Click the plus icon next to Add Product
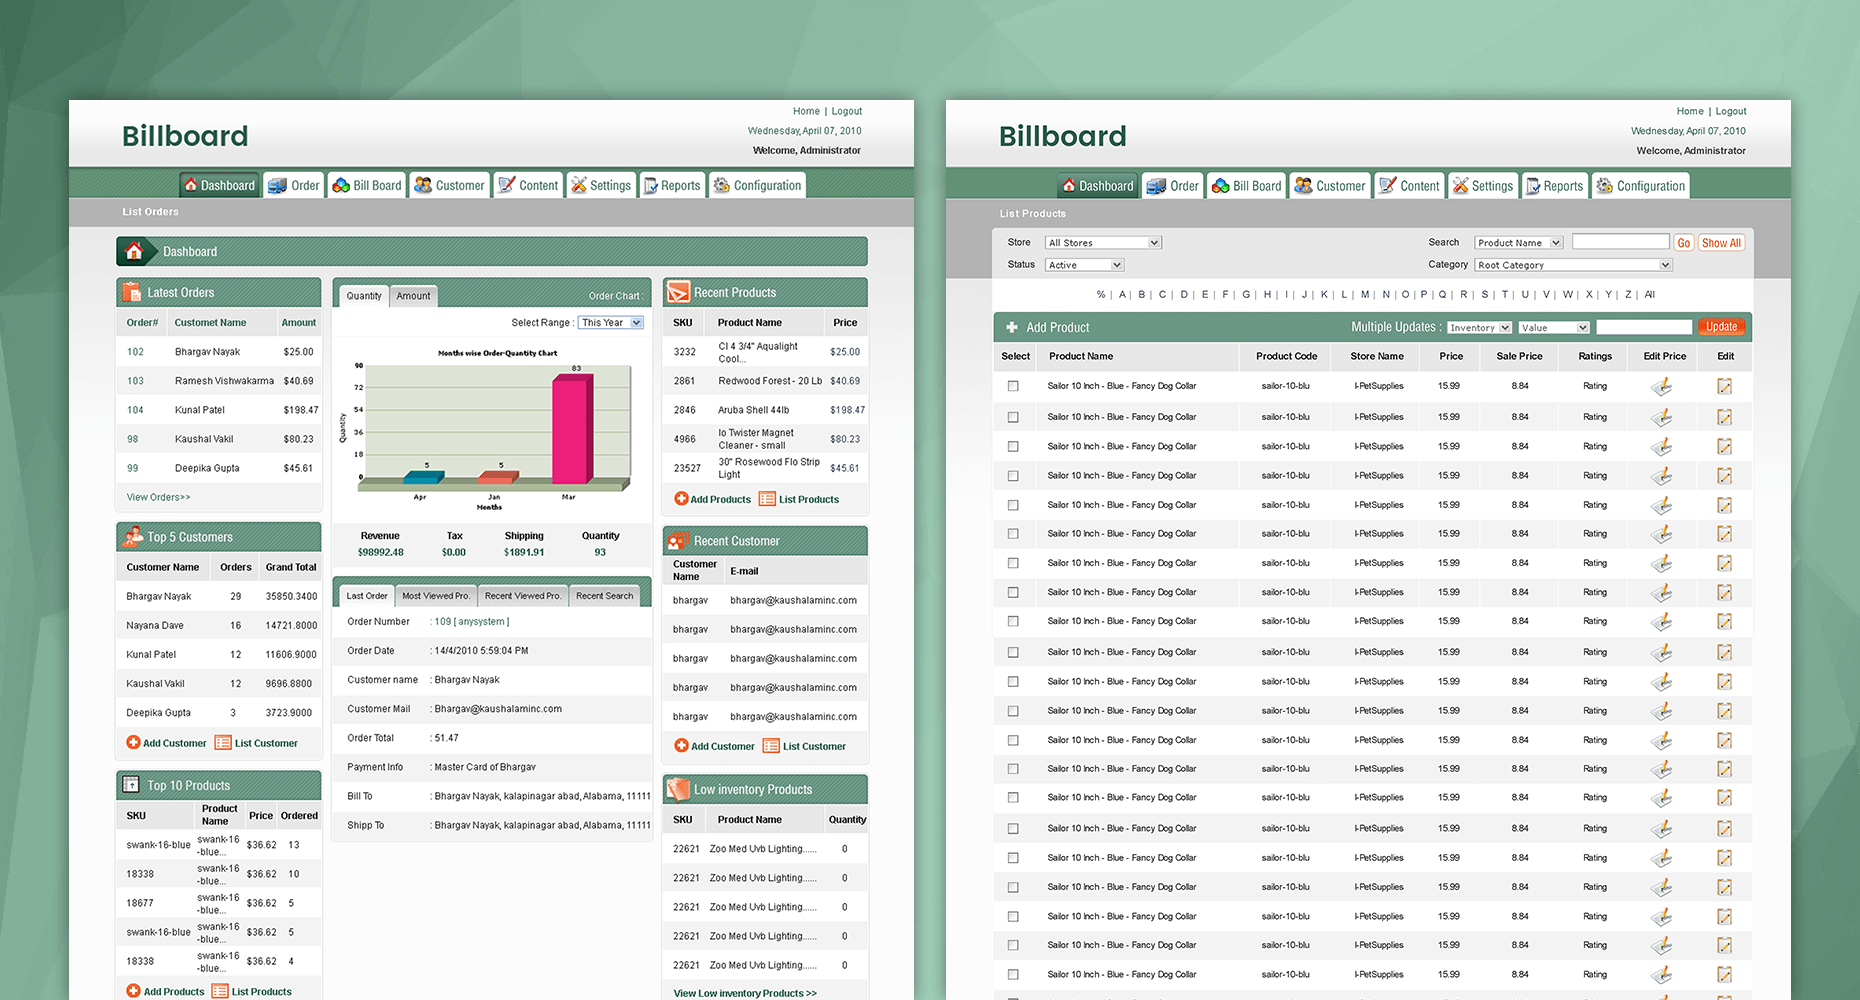Screen dimensions: 1860x1000 (1012, 327)
